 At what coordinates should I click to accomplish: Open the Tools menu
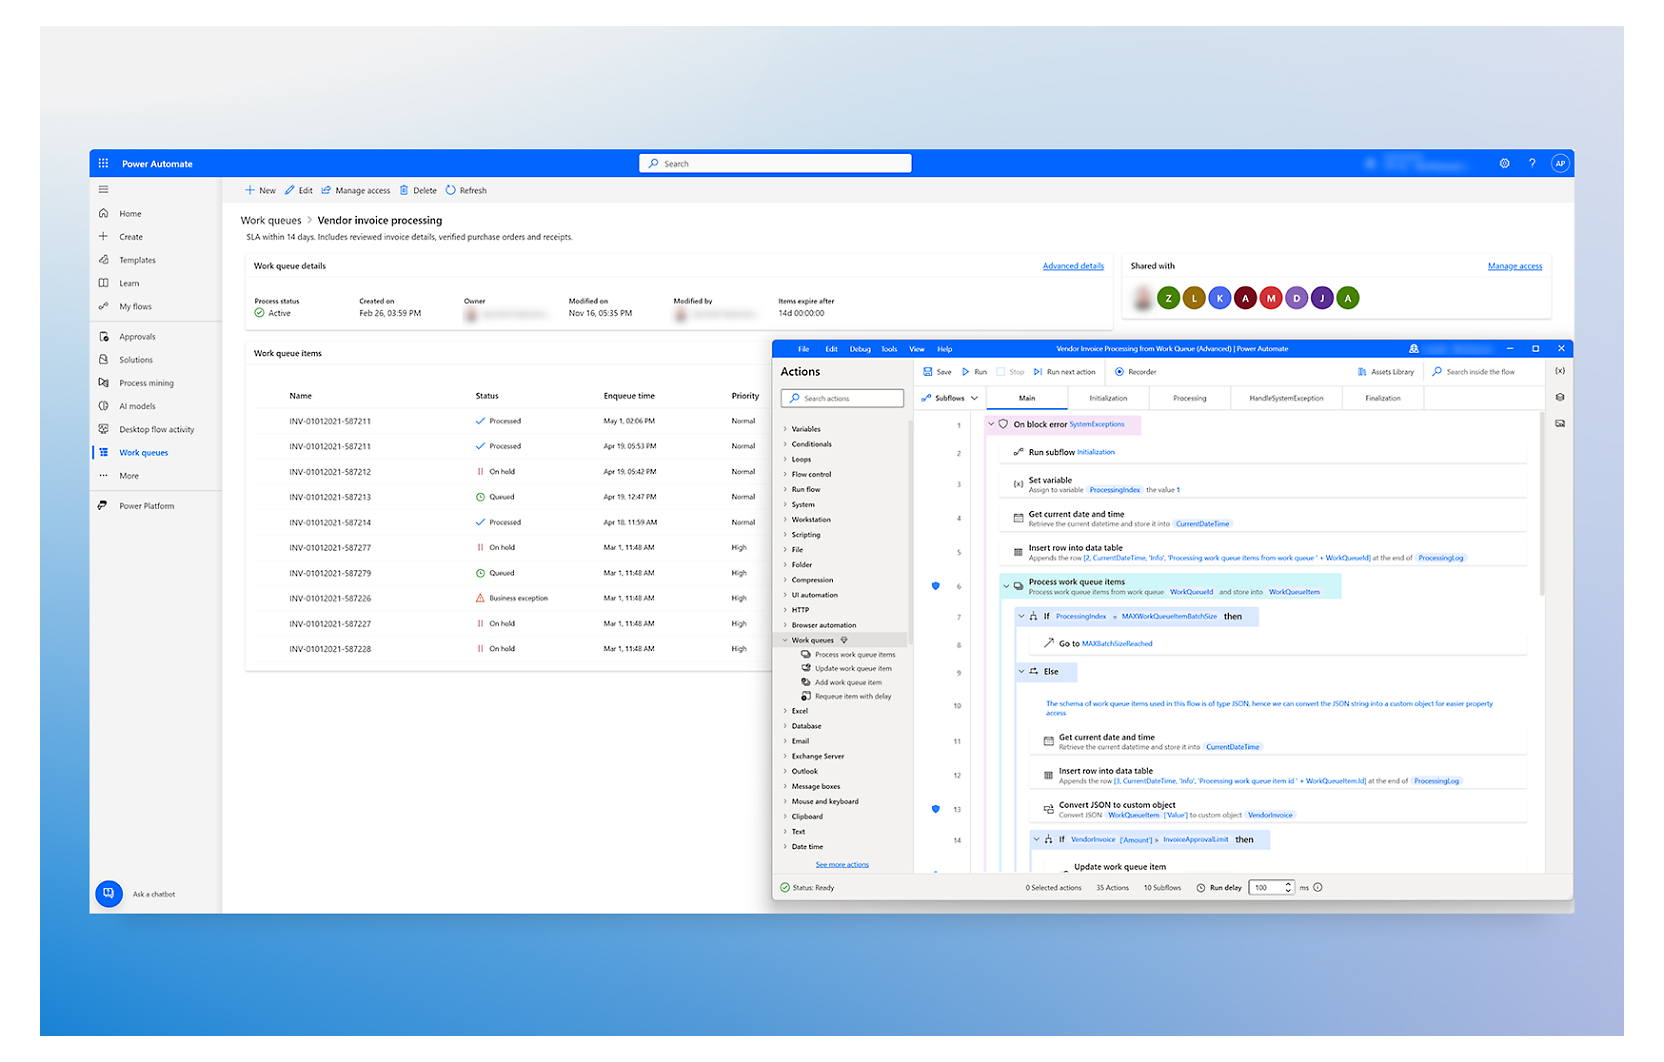[889, 349]
